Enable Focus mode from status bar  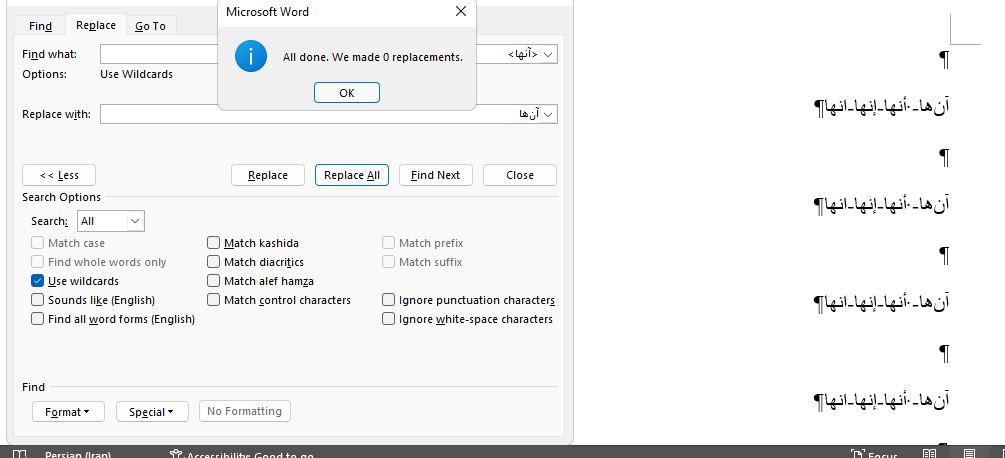(874, 454)
